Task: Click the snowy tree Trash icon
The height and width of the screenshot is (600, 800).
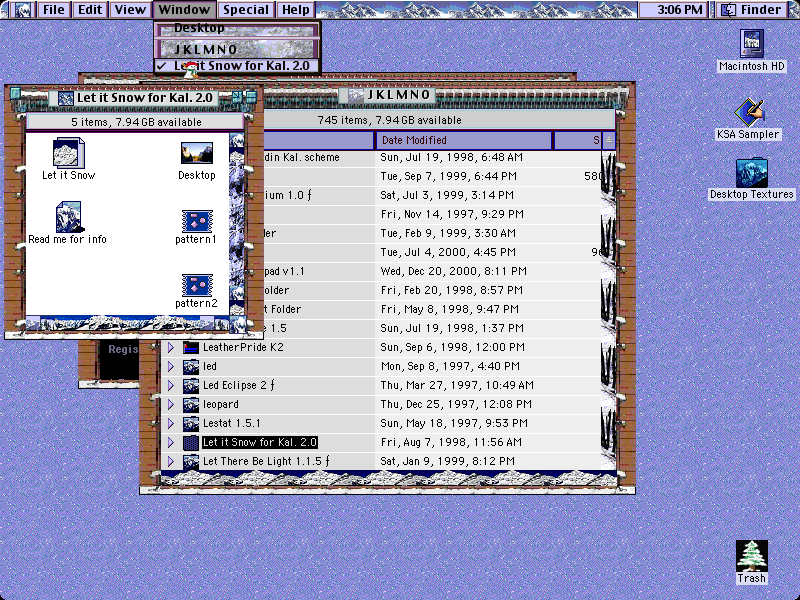Action: [x=752, y=556]
